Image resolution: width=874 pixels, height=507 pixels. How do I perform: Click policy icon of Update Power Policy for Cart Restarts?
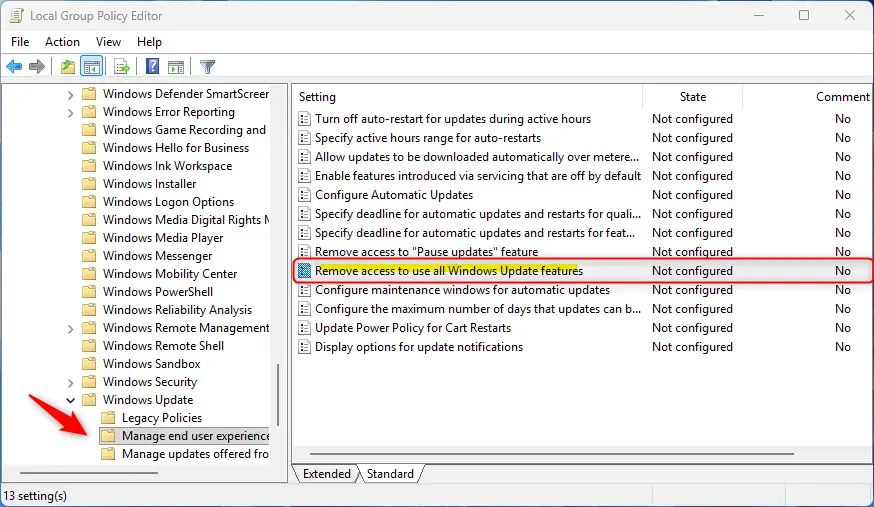(304, 328)
